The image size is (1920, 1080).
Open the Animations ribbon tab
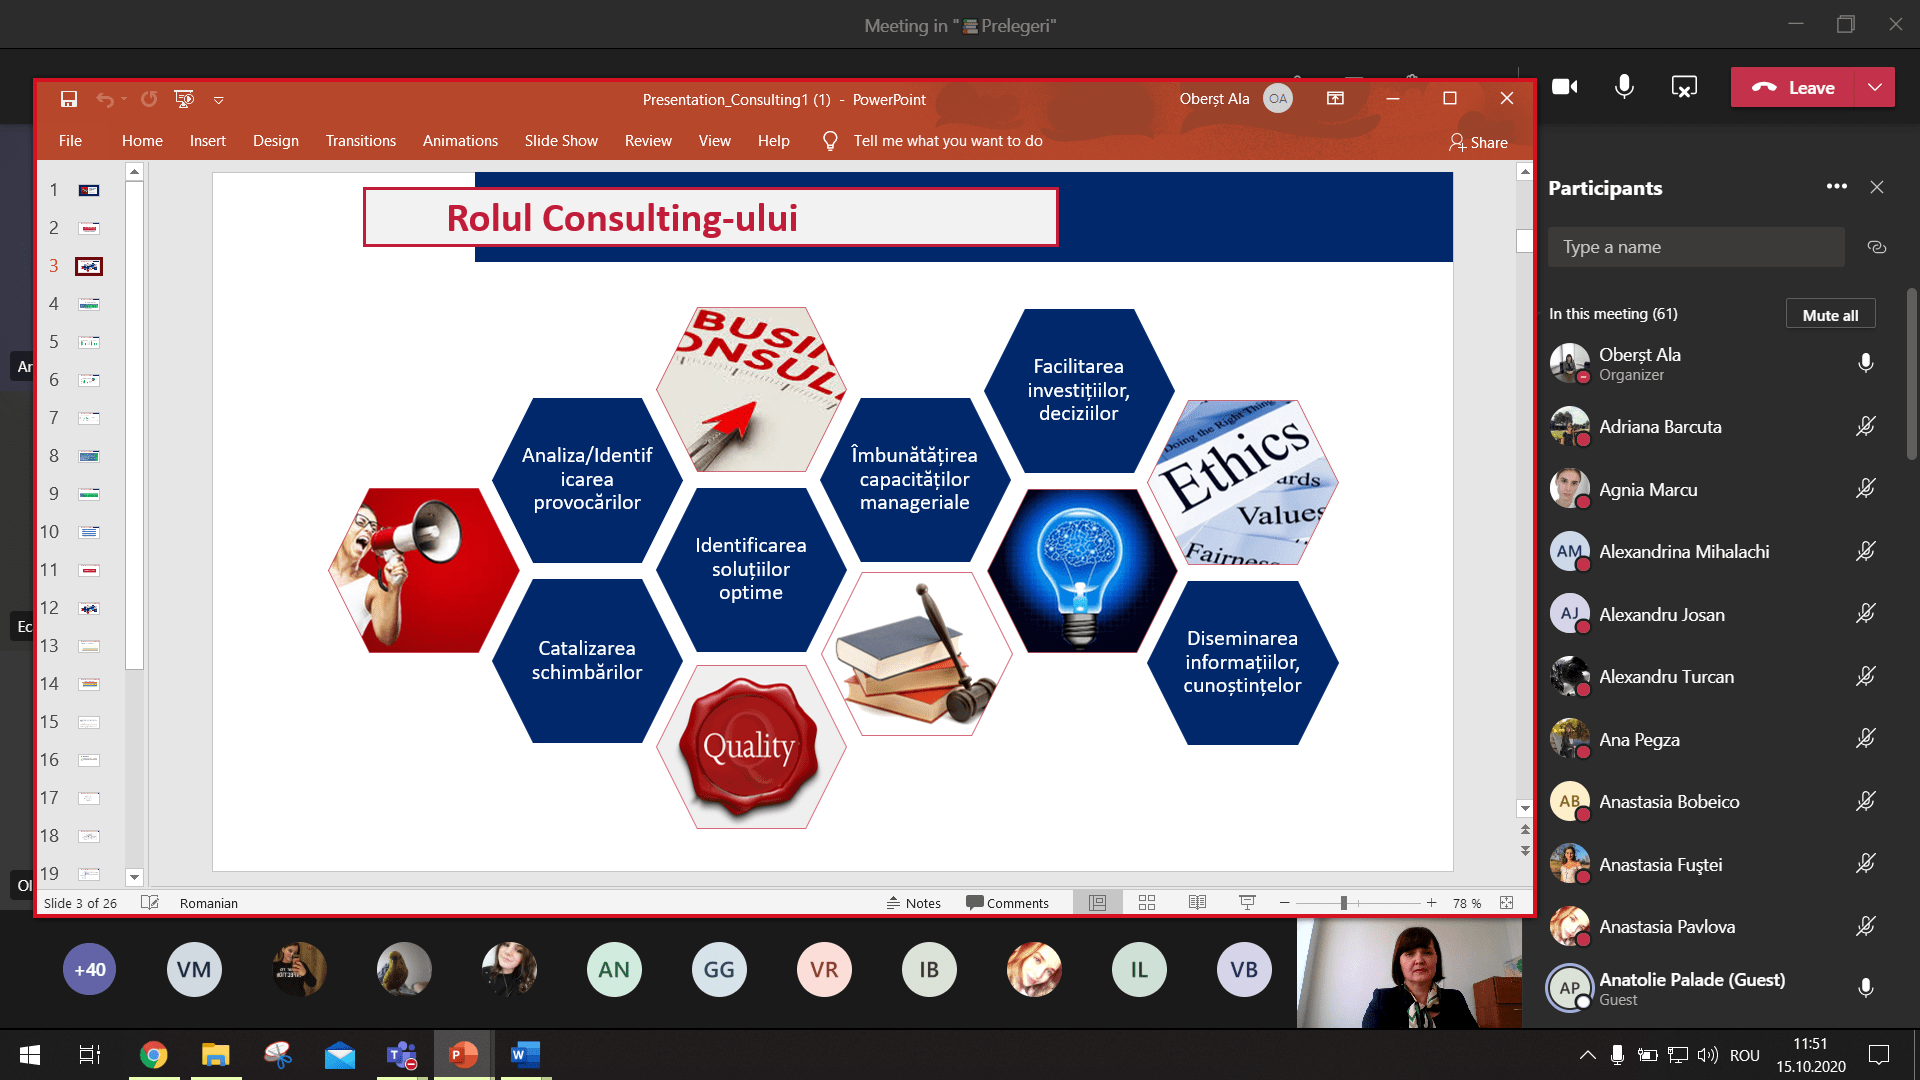point(460,141)
